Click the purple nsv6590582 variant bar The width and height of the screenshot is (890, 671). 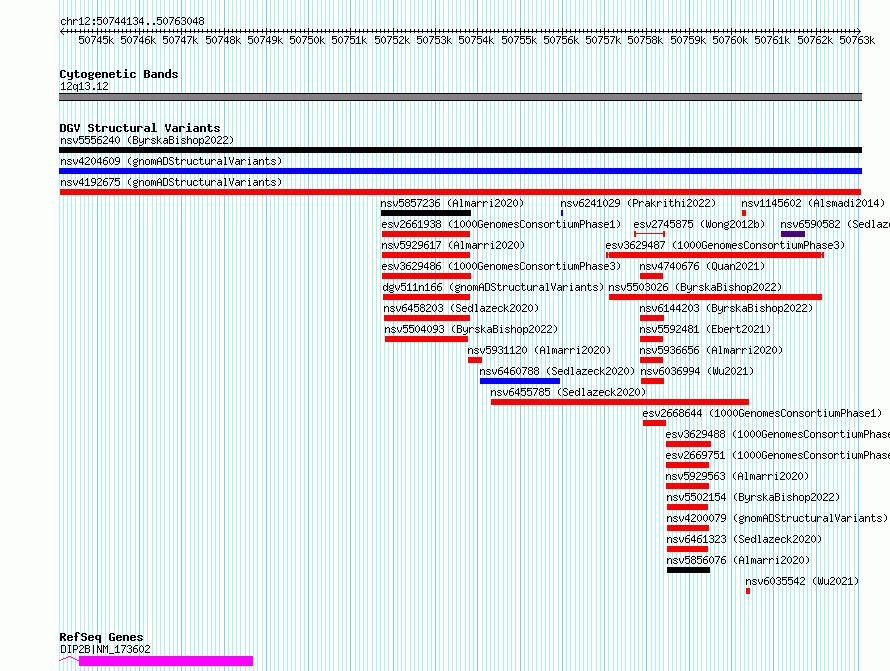click(793, 234)
